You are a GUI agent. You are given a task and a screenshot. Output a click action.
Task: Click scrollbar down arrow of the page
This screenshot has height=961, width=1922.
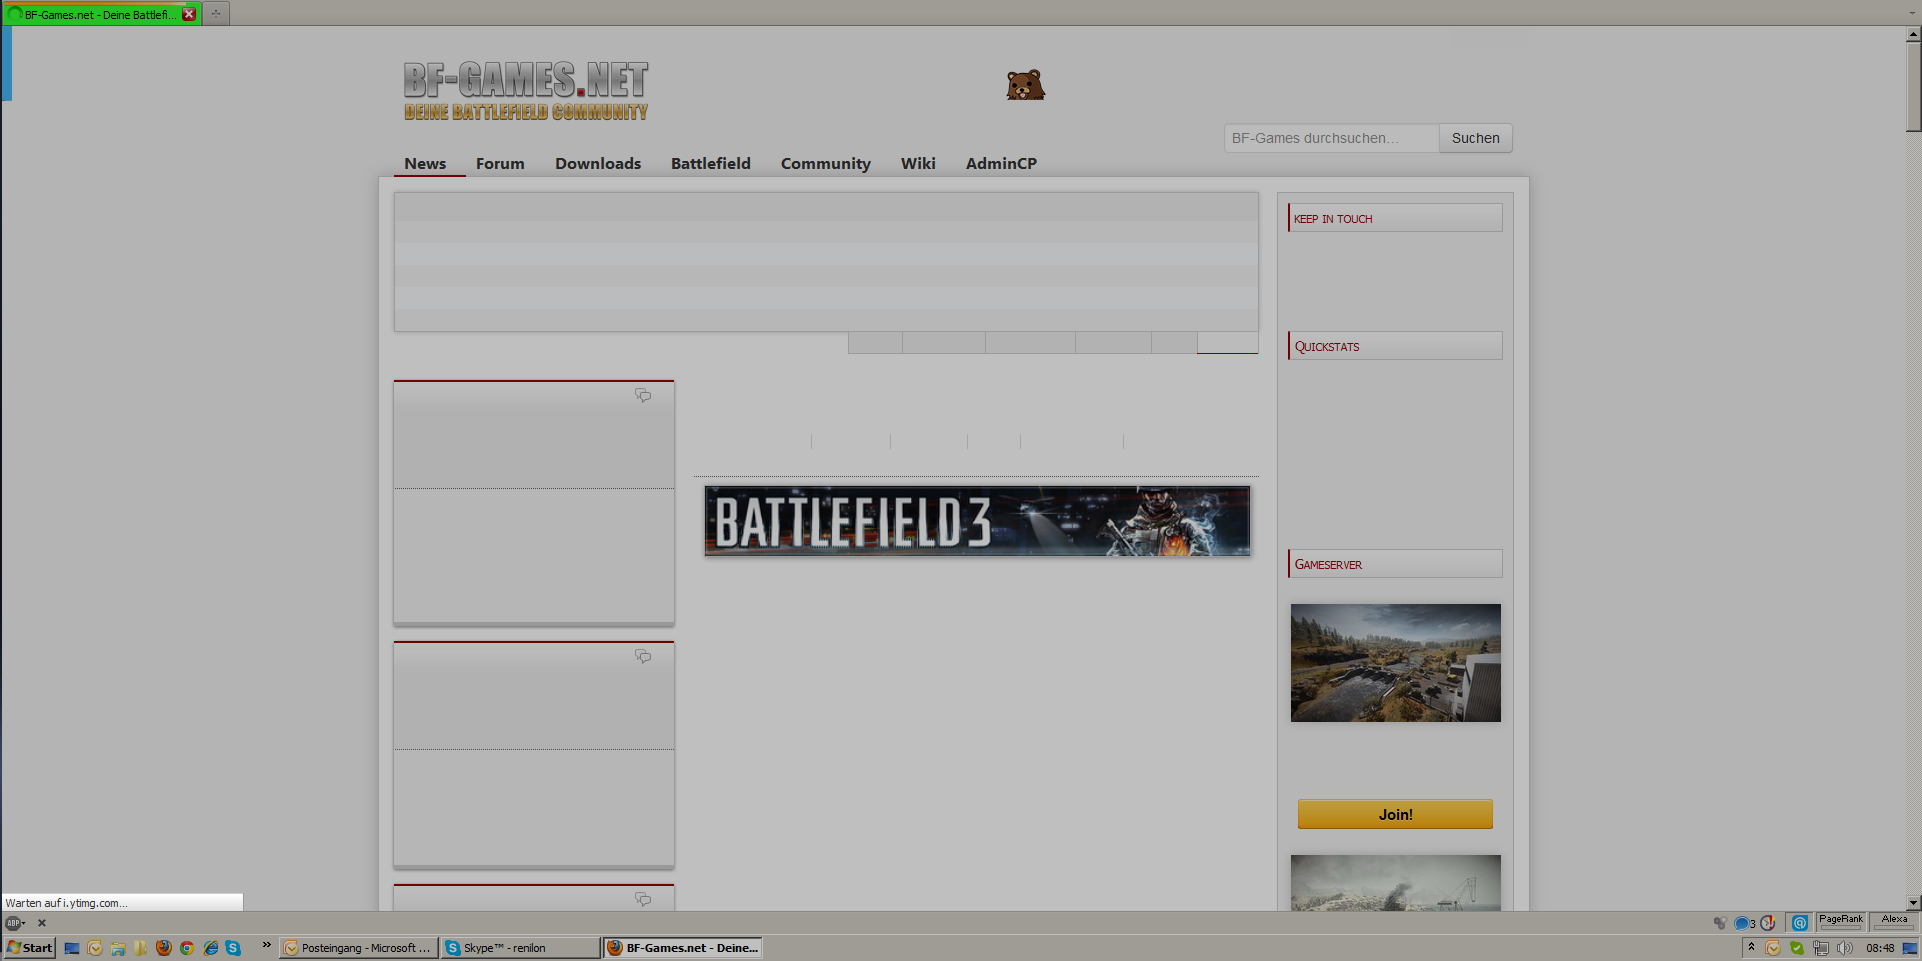pyautogui.click(x=1913, y=902)
